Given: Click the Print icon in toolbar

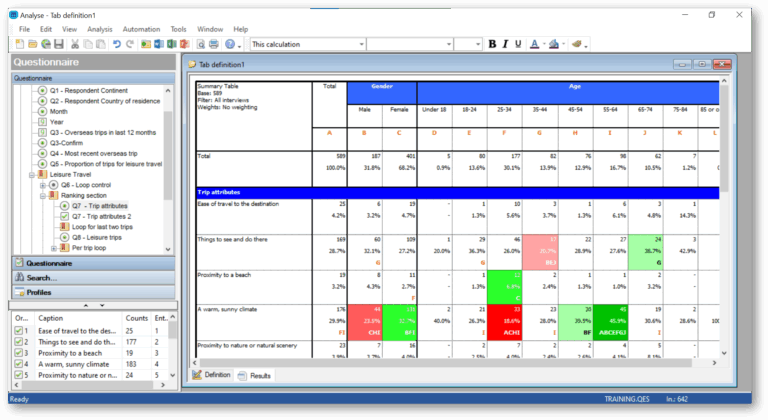Looking at the screenshot, I should [214, 44].
